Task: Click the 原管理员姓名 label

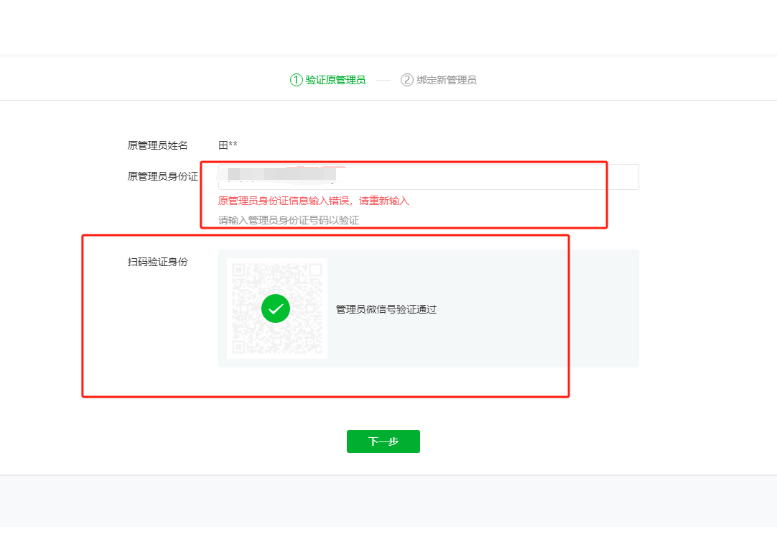Action: (x=158, y=145)
